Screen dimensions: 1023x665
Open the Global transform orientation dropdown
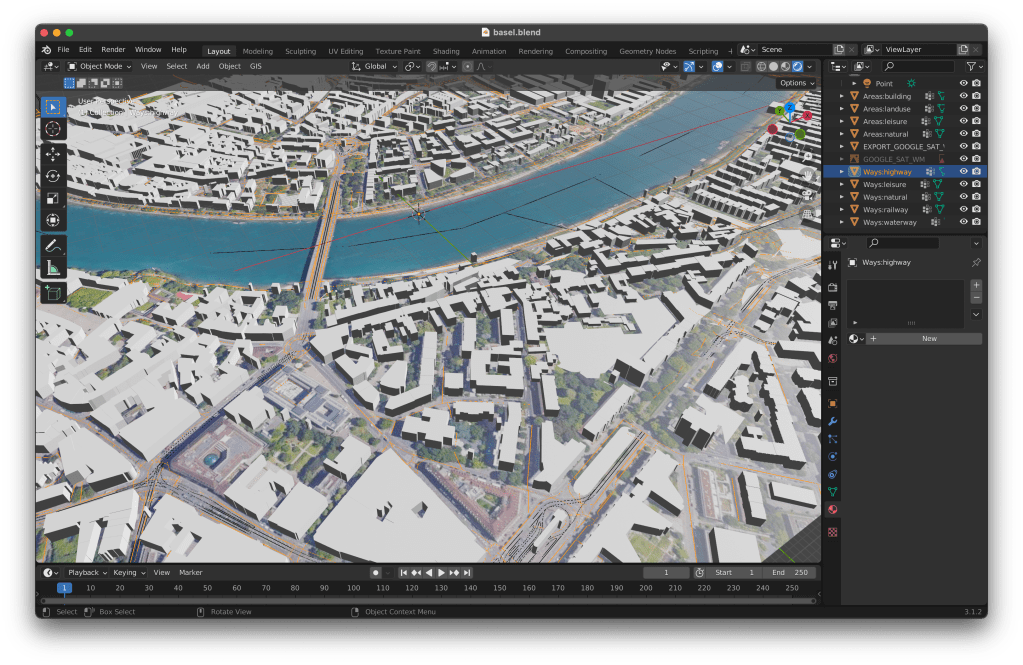374,66
